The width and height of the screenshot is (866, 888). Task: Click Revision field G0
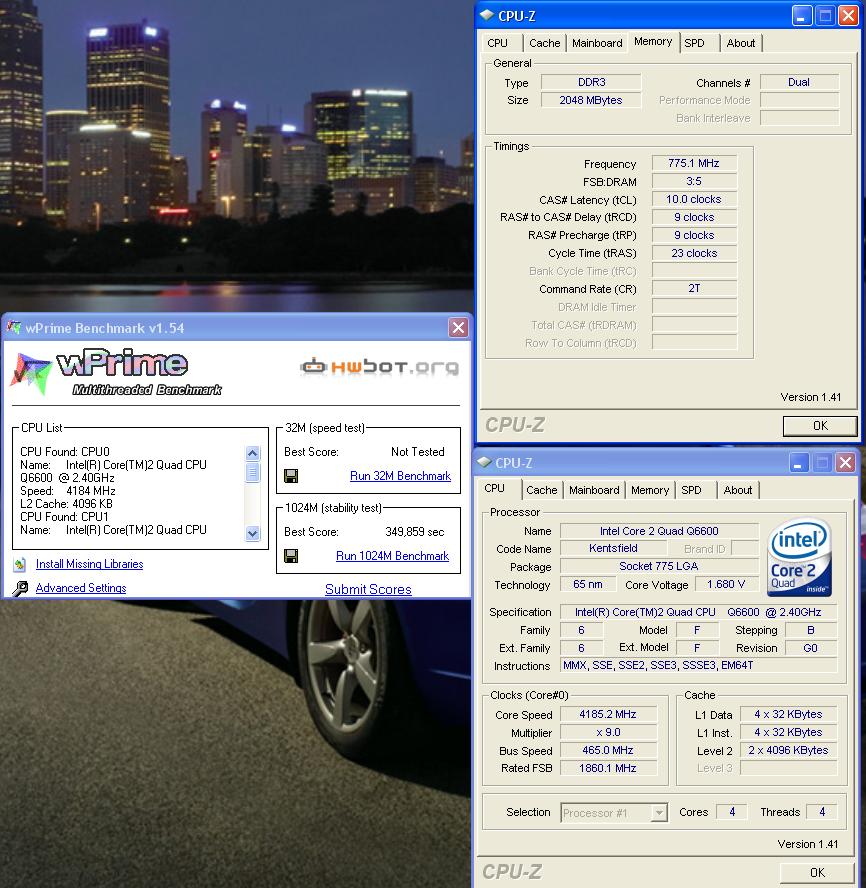click(x=810, y=648)
